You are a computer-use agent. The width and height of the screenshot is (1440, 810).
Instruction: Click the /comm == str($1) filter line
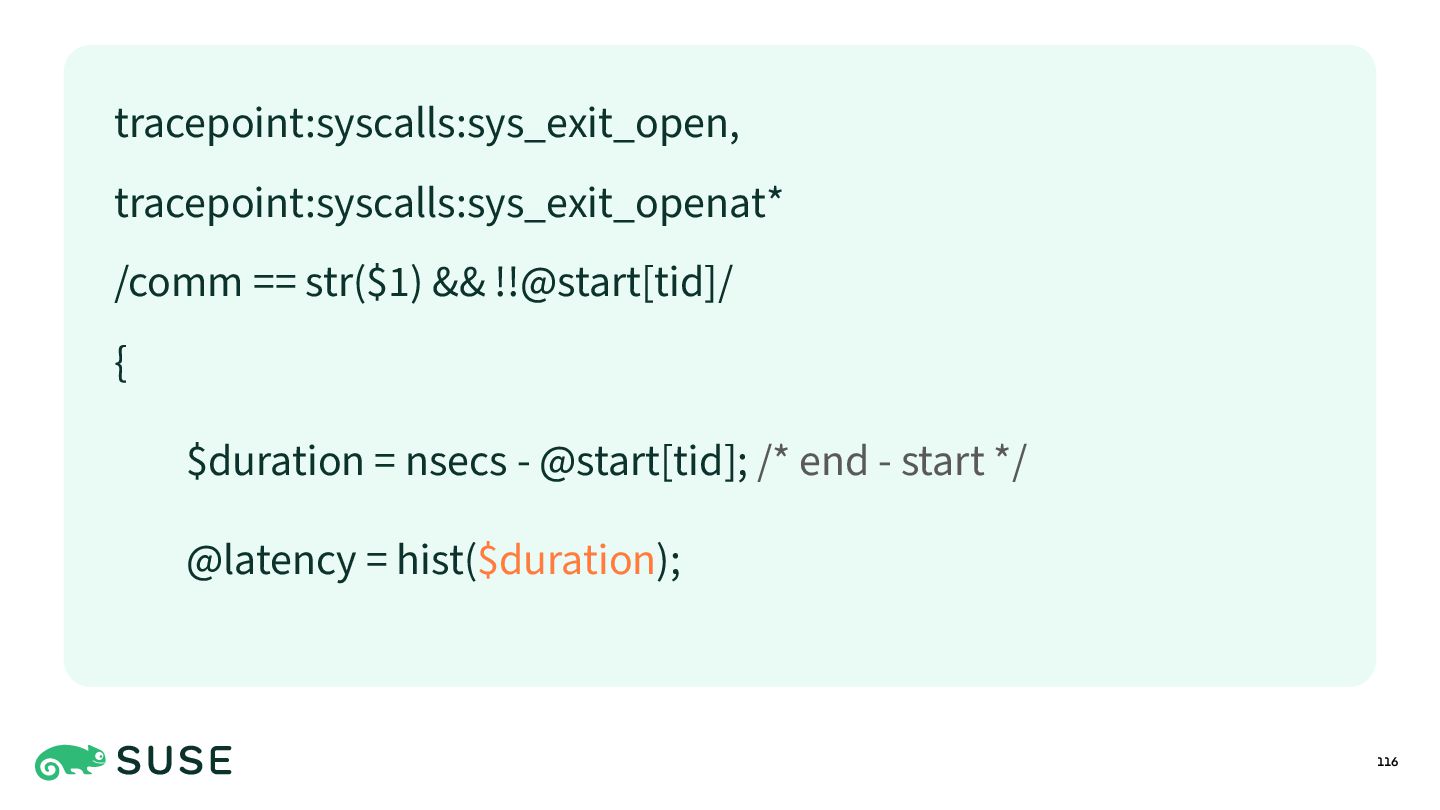click(x=424, y=284)
